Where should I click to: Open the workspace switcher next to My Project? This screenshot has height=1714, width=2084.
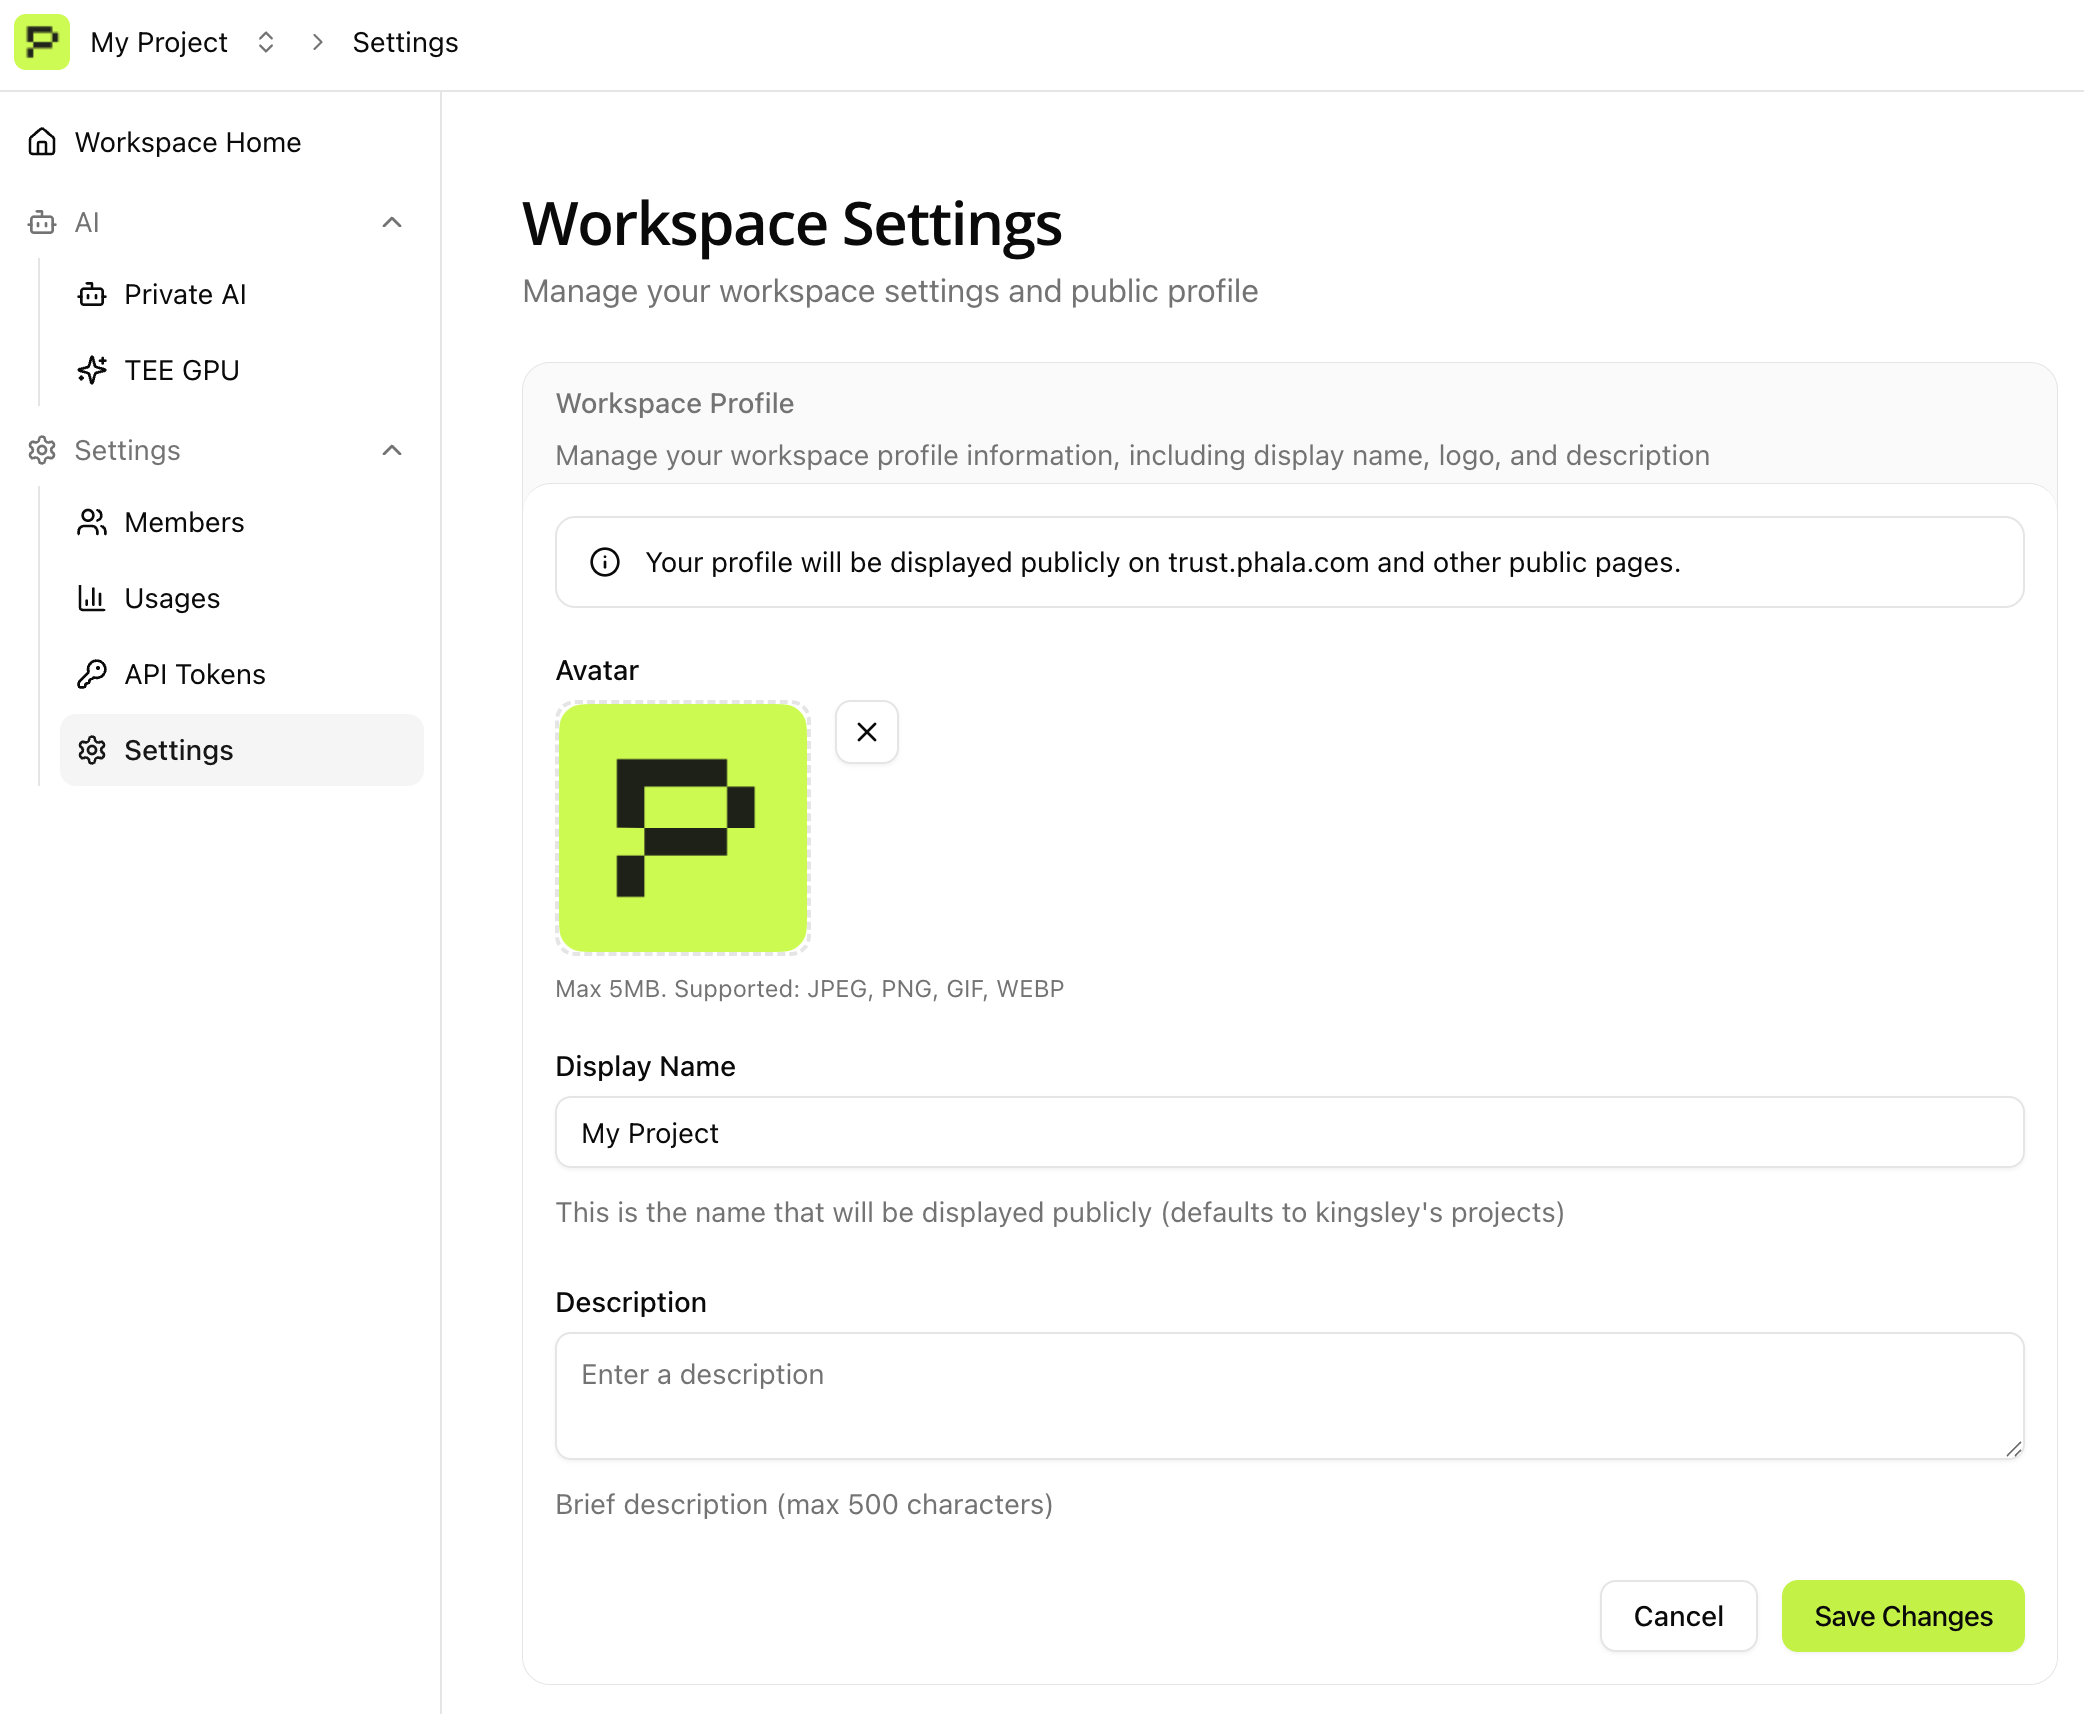pyautogui.click(x=266, y=42)
